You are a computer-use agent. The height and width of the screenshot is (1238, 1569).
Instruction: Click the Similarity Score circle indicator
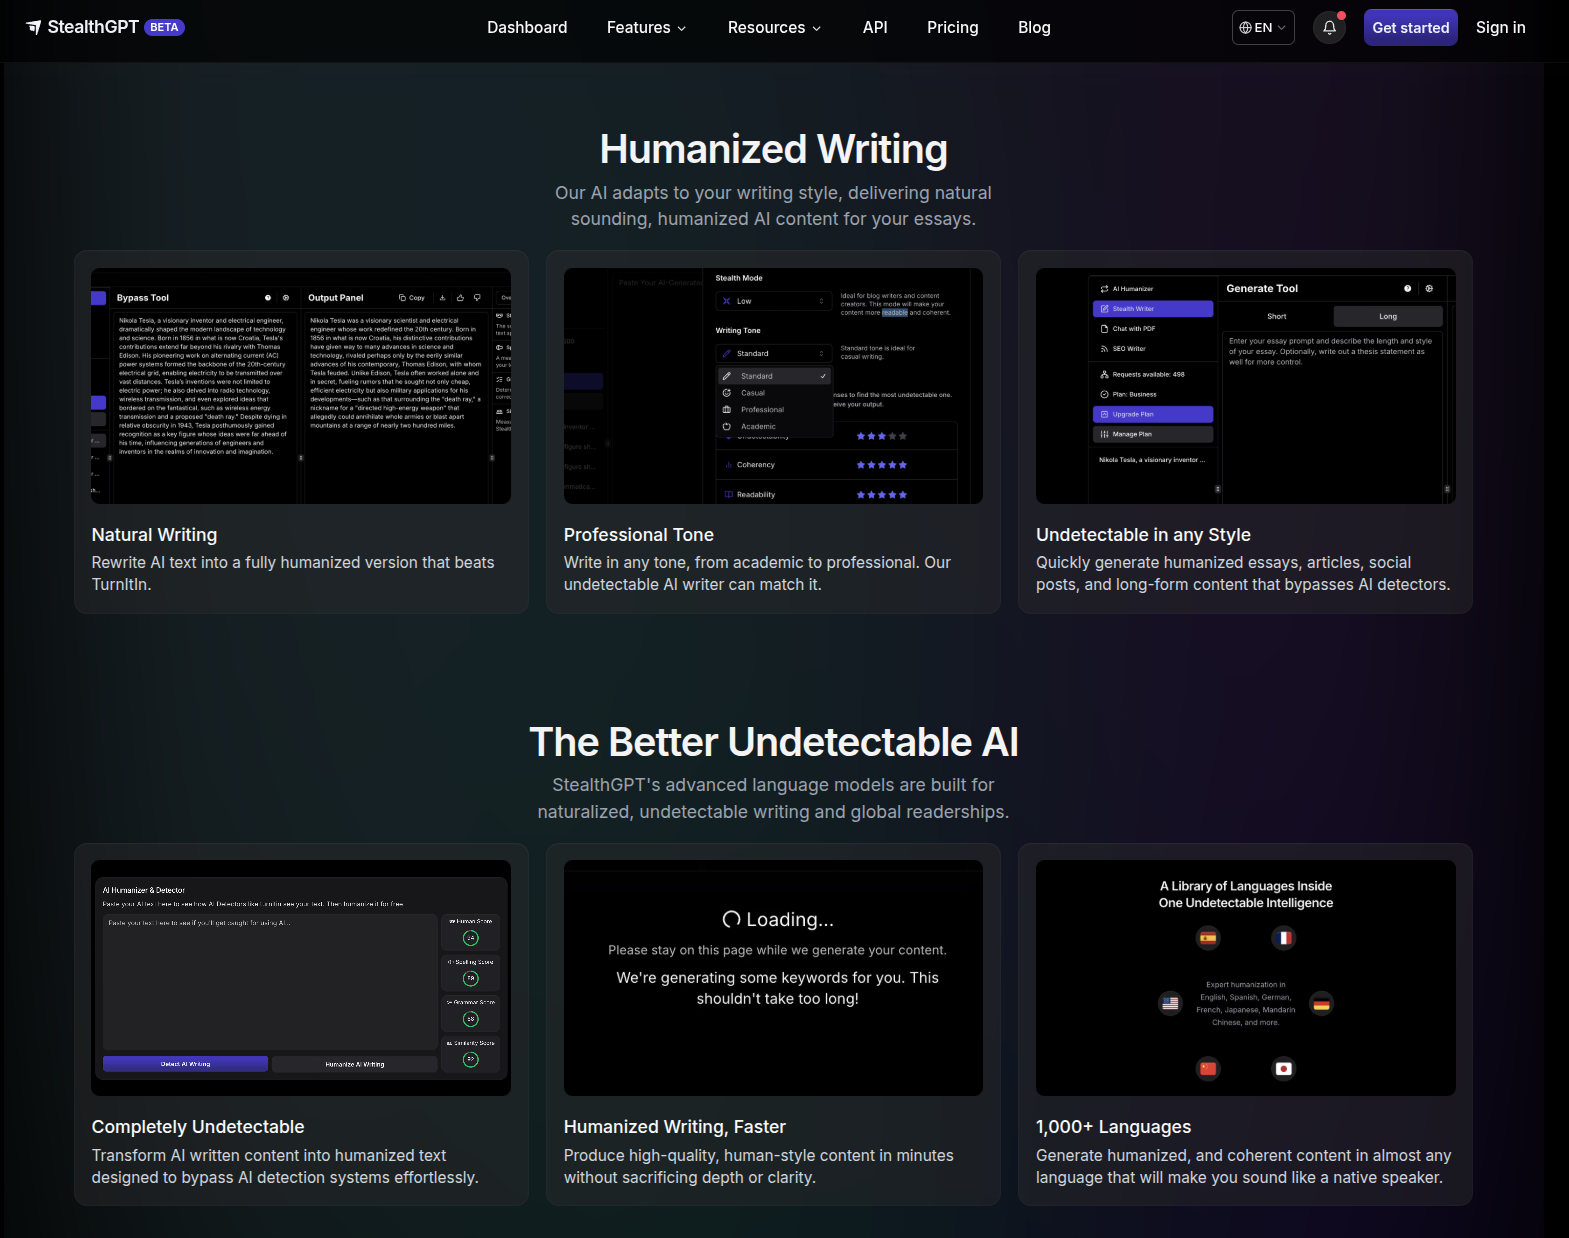(x=471, y=1059)
